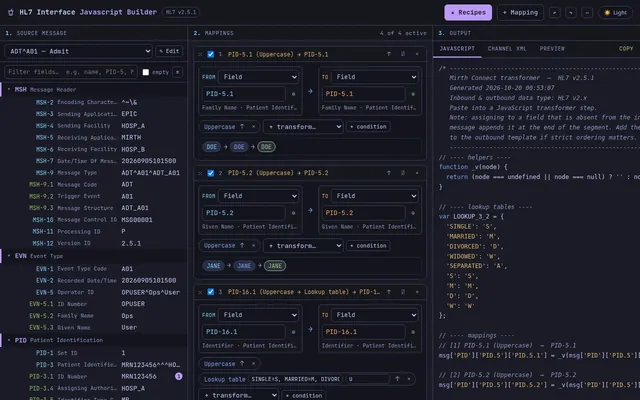Select the MSH-9 Message Type row
This screenshot has width=640, height=400.
coord(94,173)
